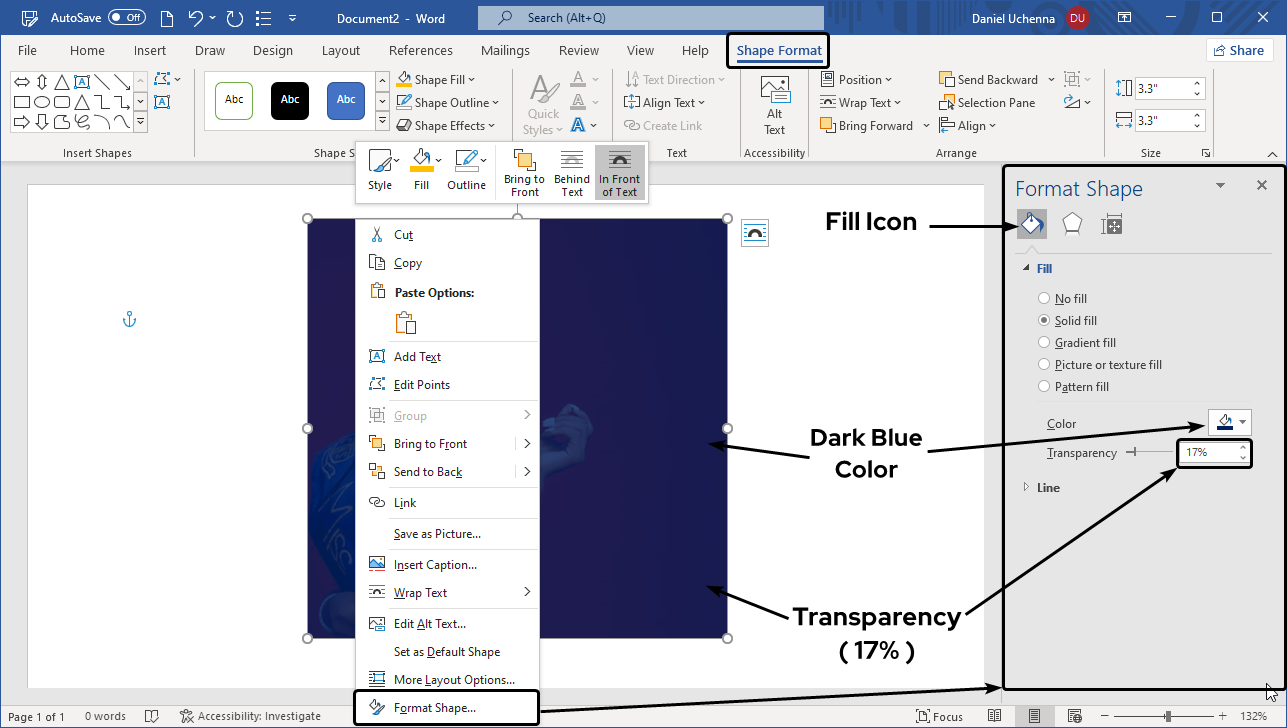Click the Share button
1287x728 pixels.
coord(1238,51)
